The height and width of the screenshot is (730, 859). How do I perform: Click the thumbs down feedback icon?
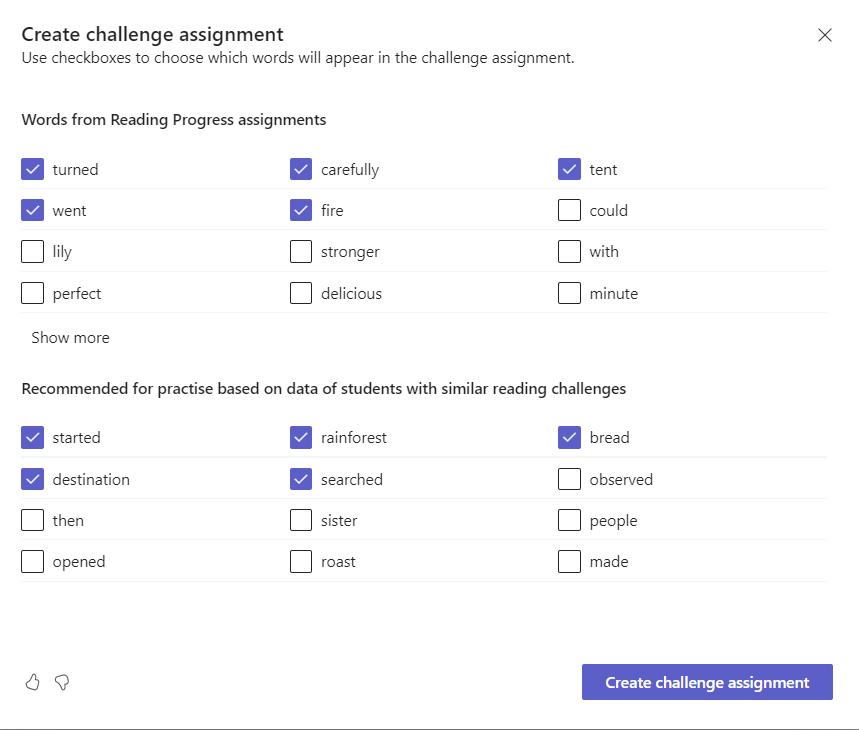tap(62, 682)
